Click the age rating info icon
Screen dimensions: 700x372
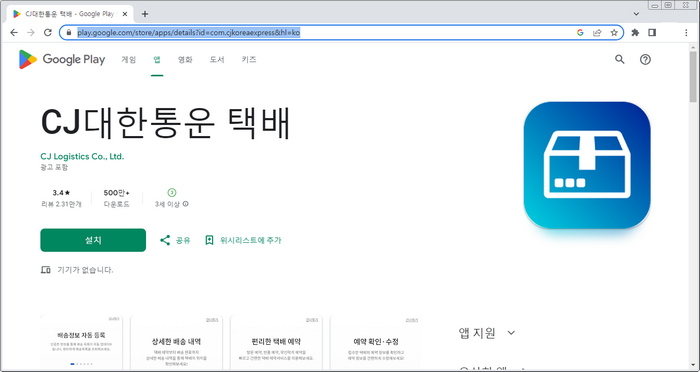pyautogui.click(x=186, y=204)
